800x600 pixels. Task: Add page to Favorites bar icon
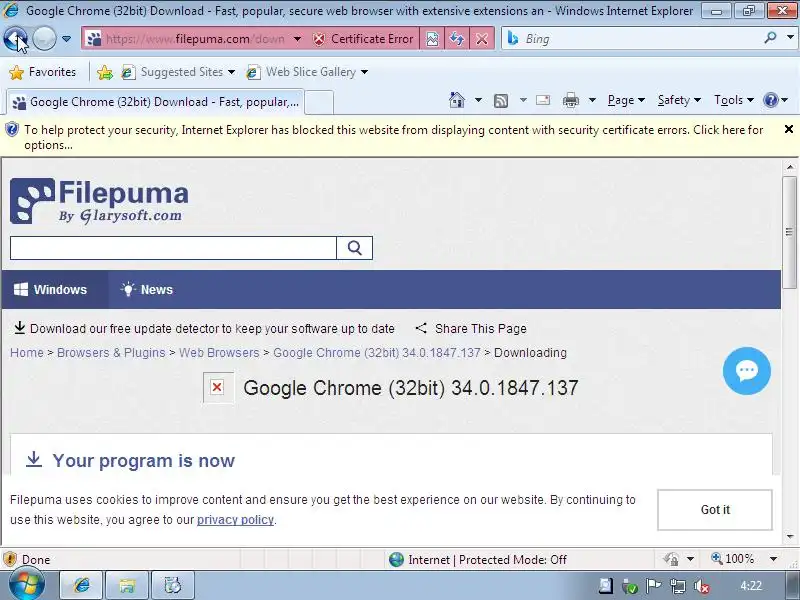[x=105, y=72]
